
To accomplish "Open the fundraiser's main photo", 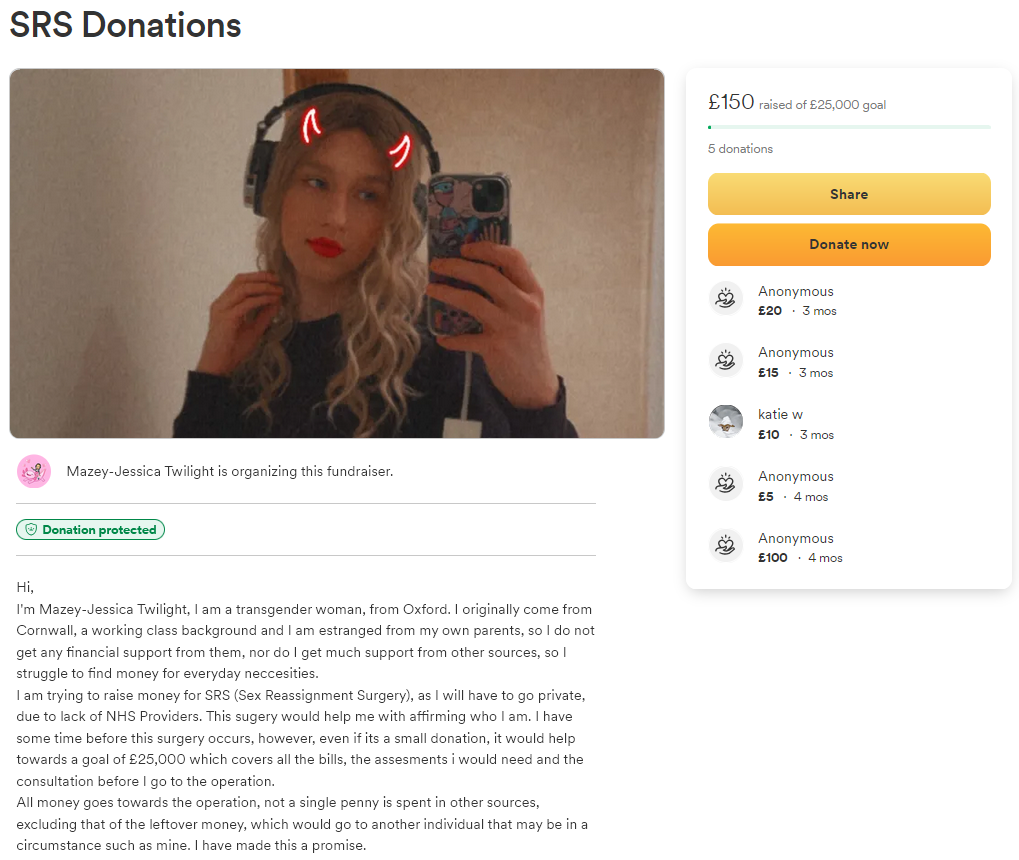I will point(337,254).
